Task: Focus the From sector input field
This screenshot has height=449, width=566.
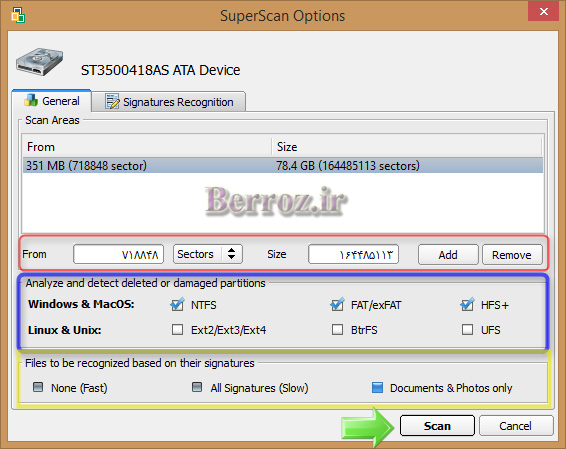Action: (x=118, y=254)
